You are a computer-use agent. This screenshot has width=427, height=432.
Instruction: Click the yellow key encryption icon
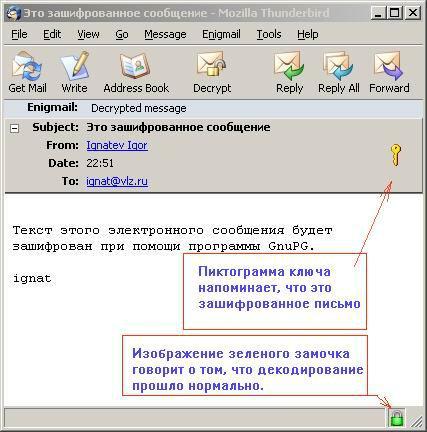click(396, 155)
